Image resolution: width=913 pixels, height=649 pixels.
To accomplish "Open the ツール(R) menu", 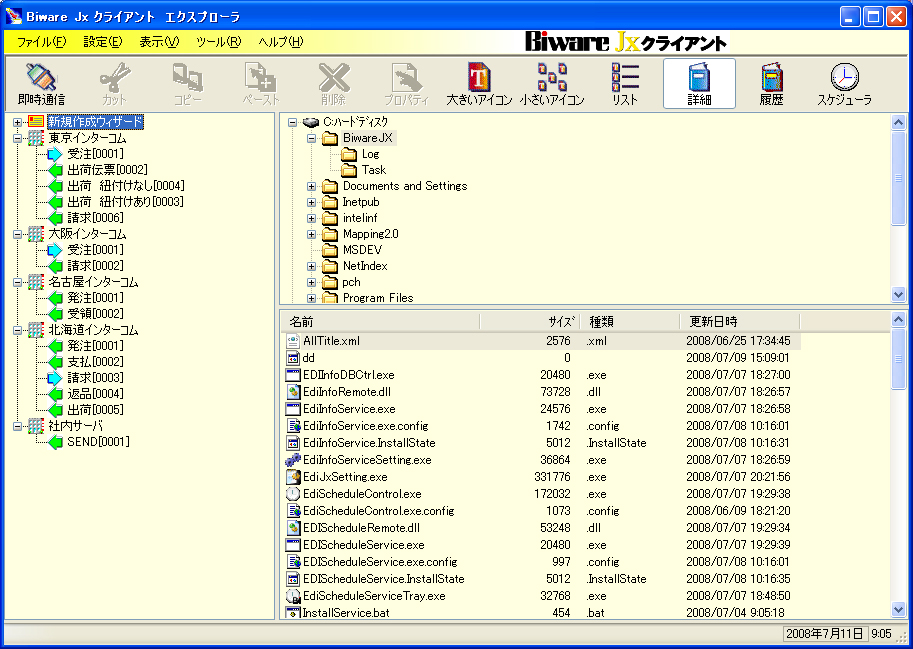I will [x=218, y=42].
